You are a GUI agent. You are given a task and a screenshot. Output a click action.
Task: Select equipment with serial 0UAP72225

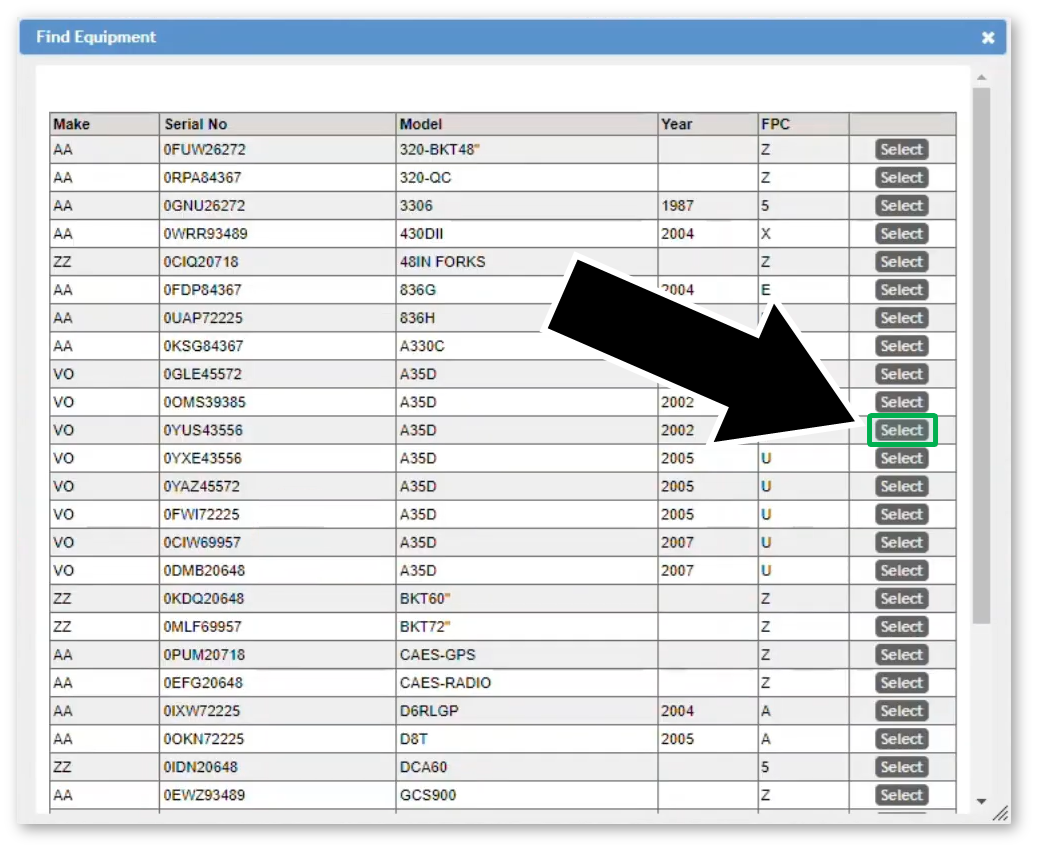pyautogui.click(x=901, y=318)
